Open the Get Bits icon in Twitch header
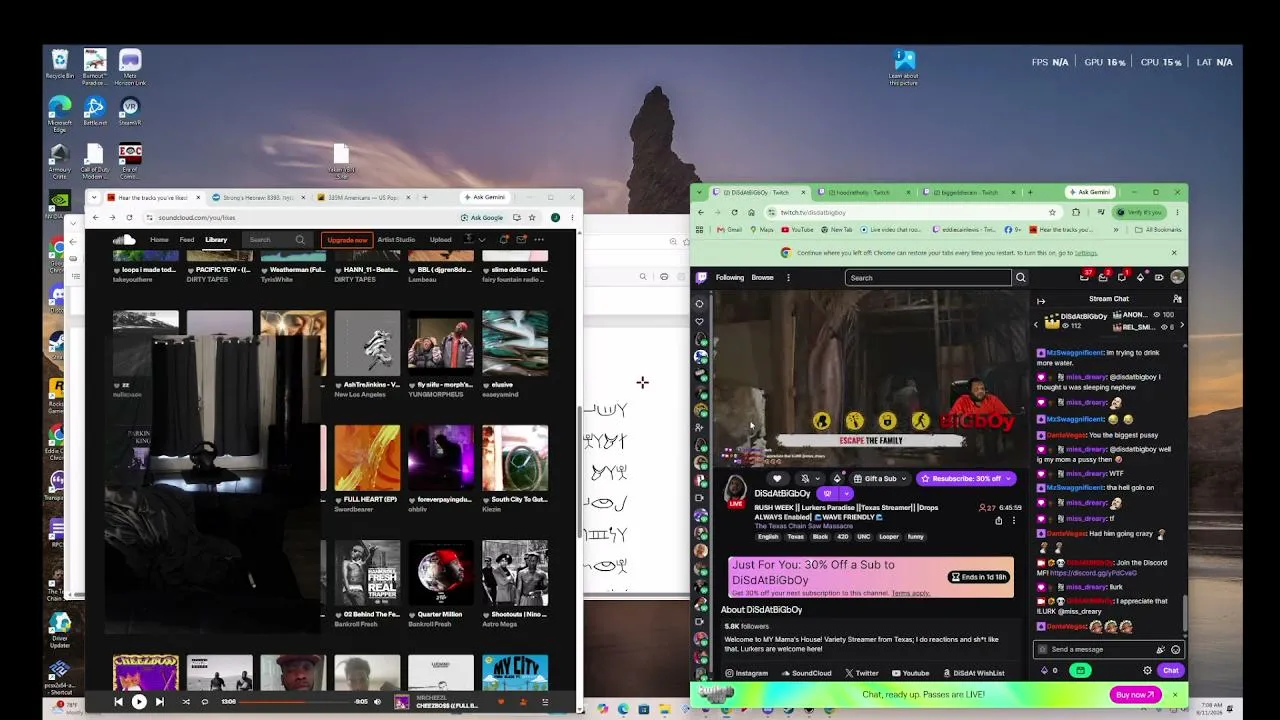Viewport: 1280px width, 720px height. pyautogui.click(x=1141, y=277)
